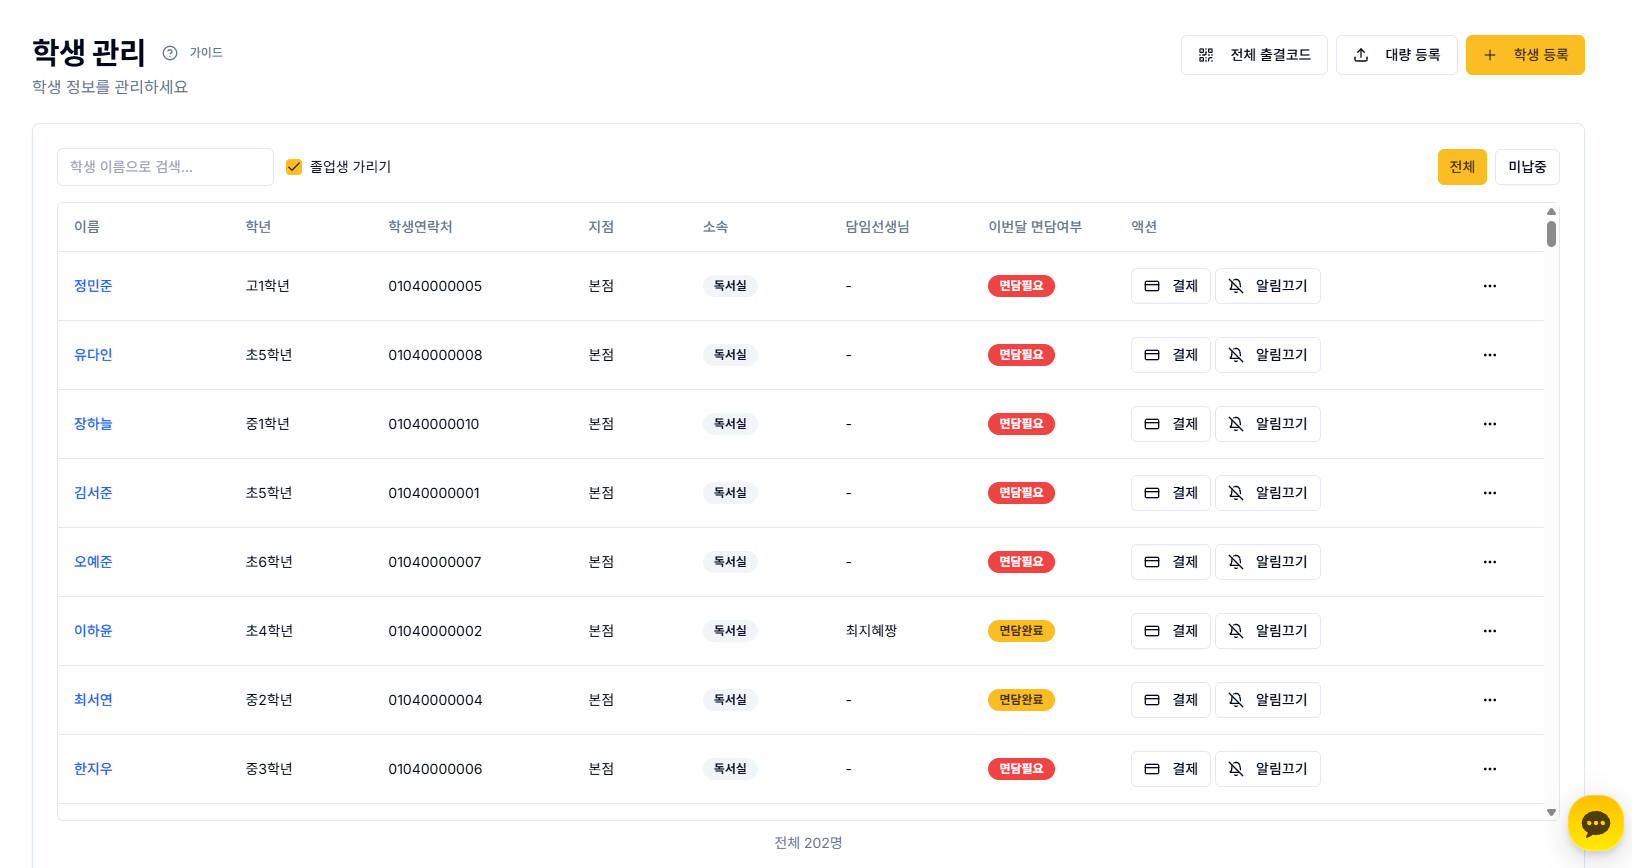
Task: Click the table's vertical scrollbar thumb
Action: pyautogui.click(x=1551, y=233)
